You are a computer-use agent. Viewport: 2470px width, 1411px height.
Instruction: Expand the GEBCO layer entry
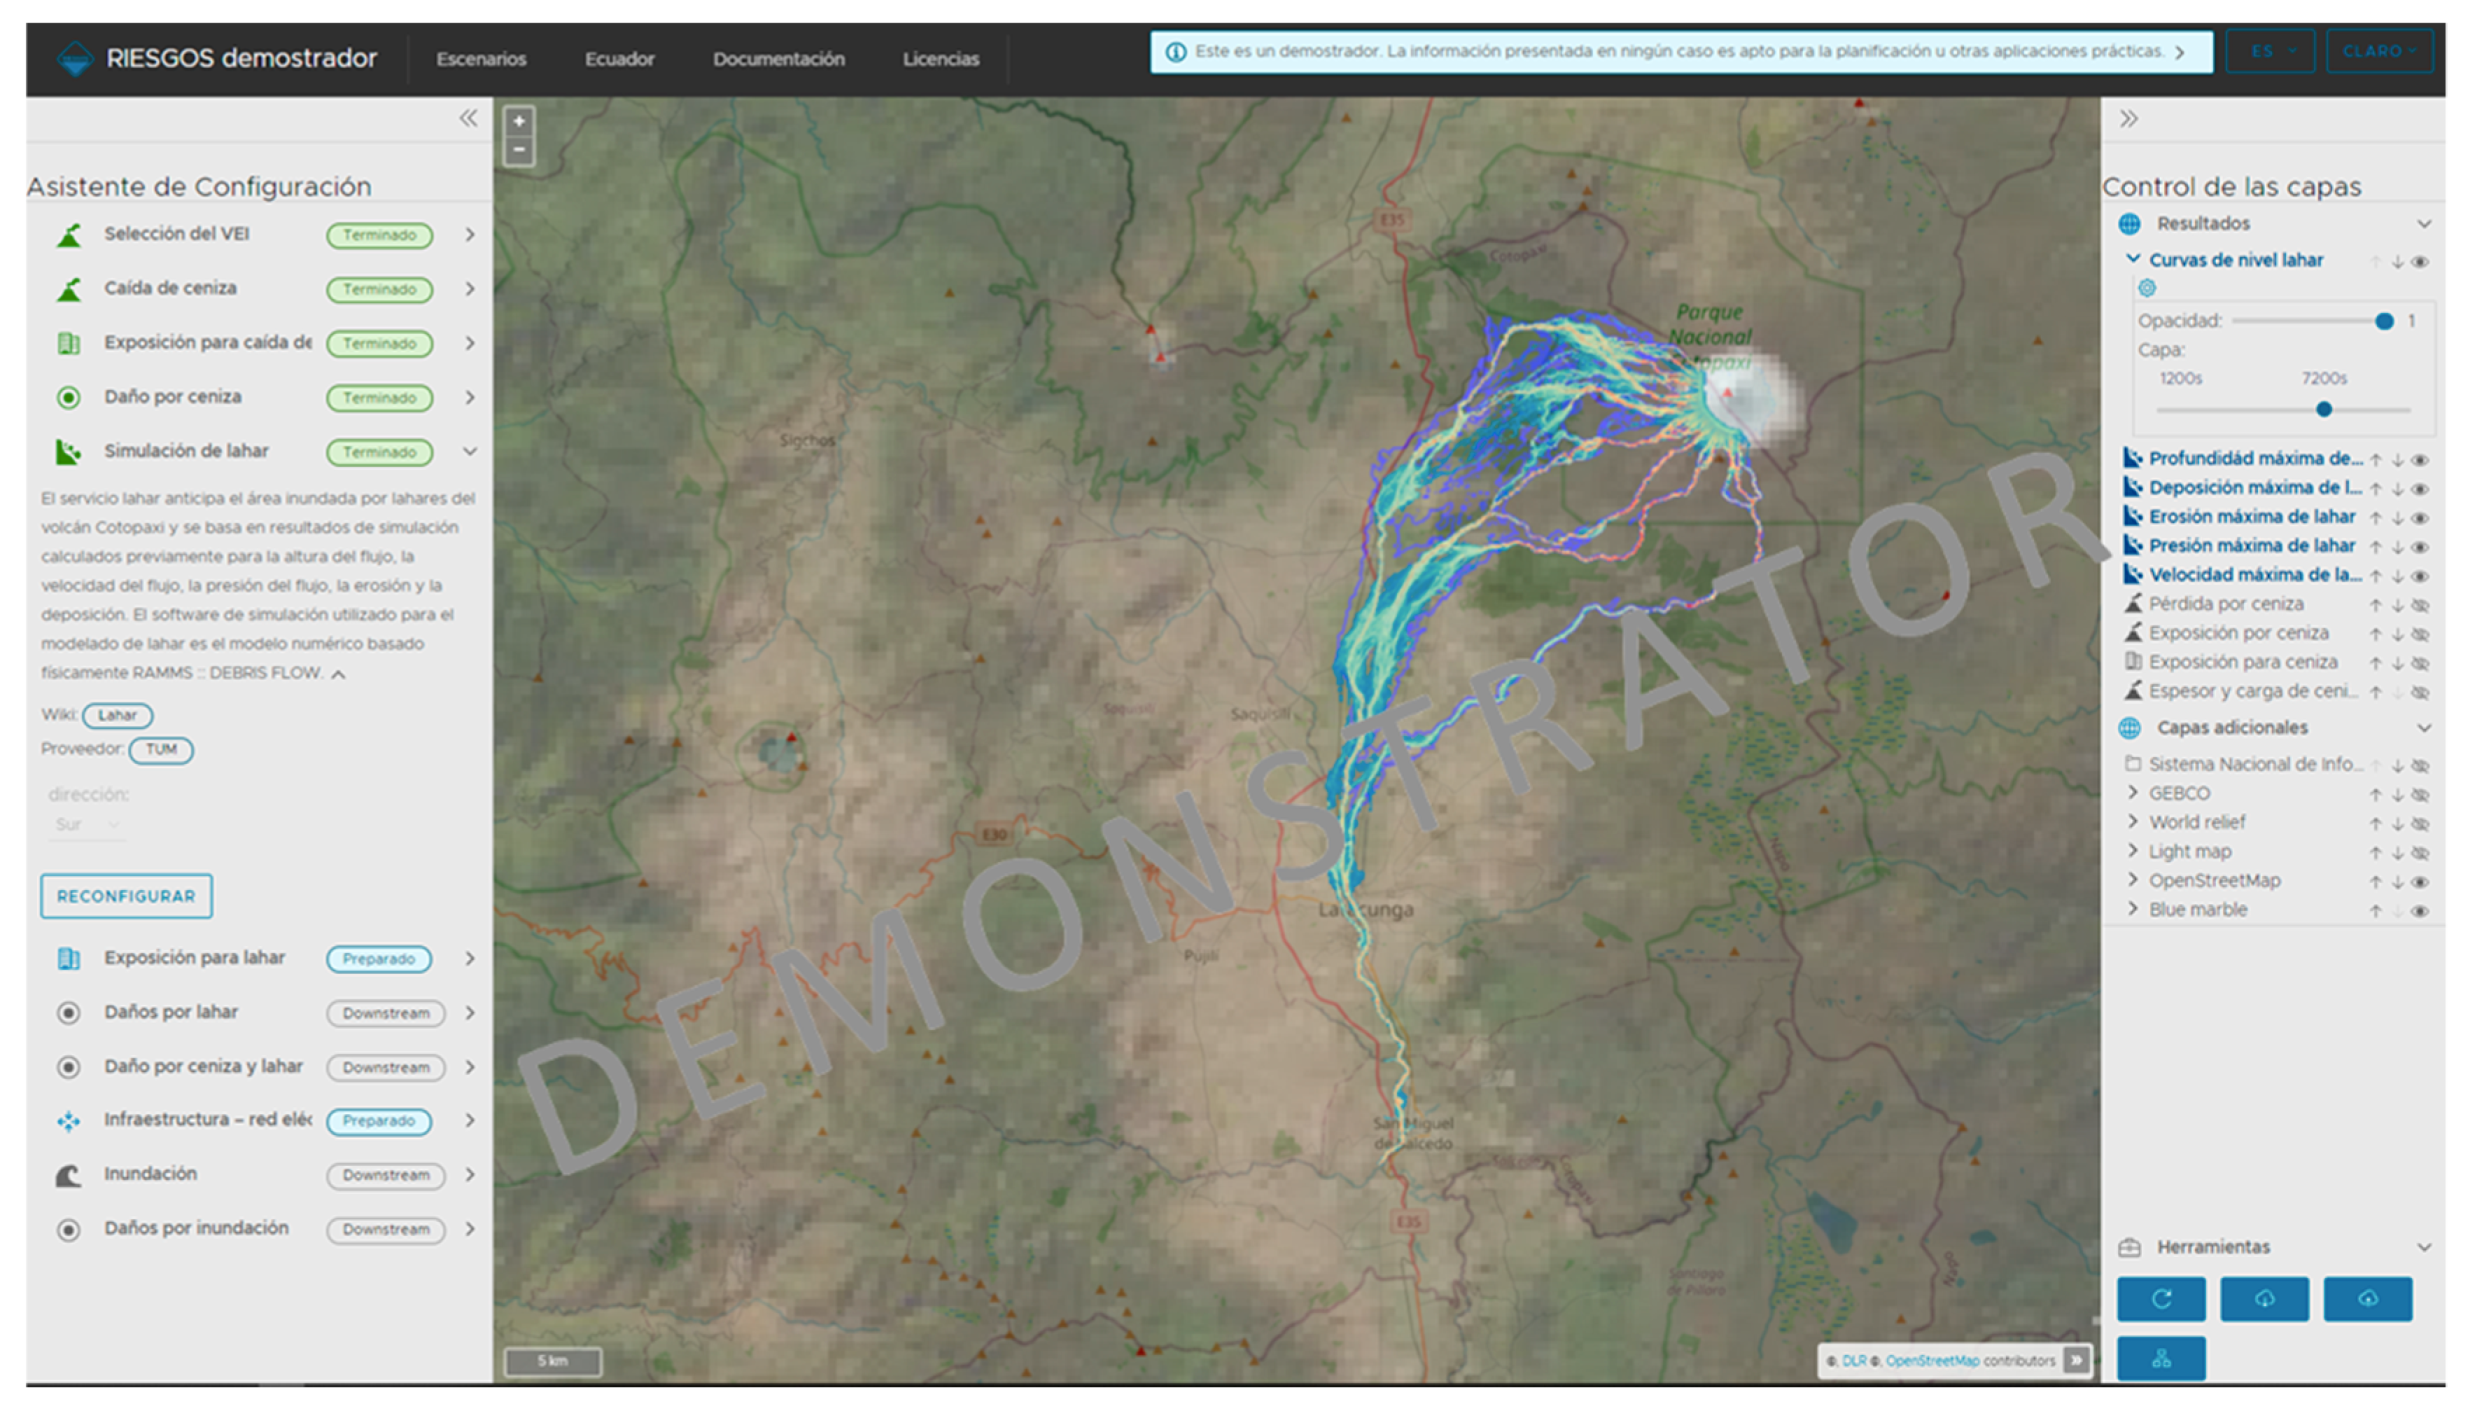[2132, 793]
